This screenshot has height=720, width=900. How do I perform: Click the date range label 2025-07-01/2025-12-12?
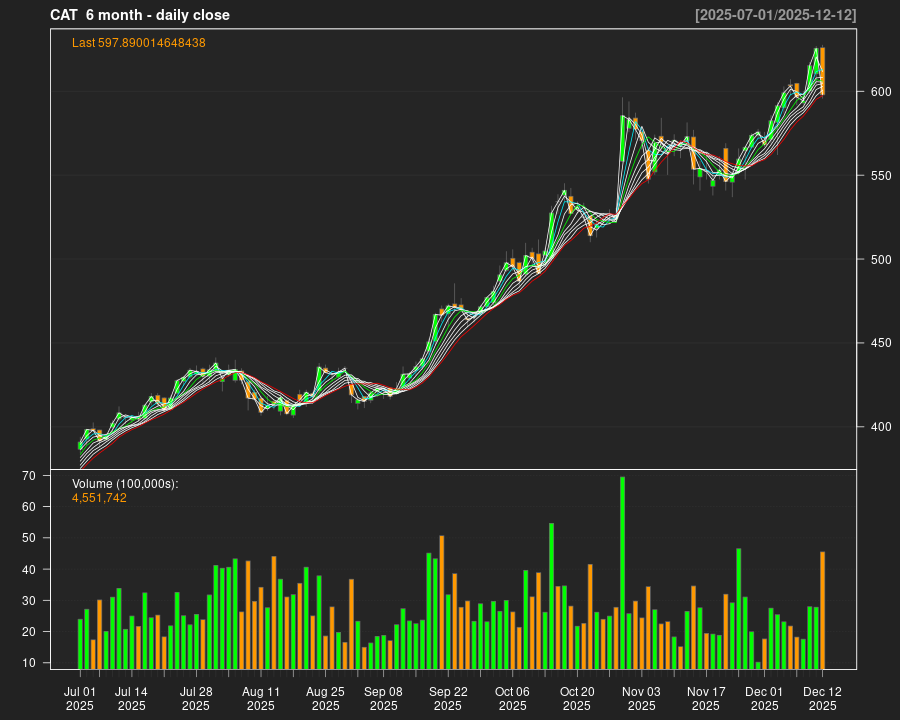point(775,15)
